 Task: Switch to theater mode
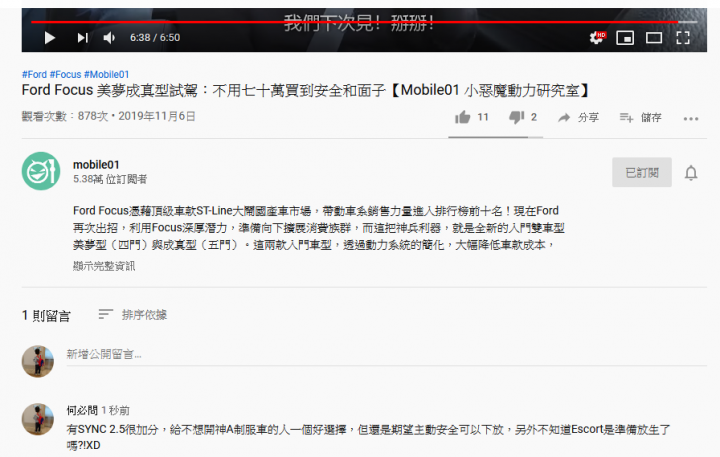654,38
